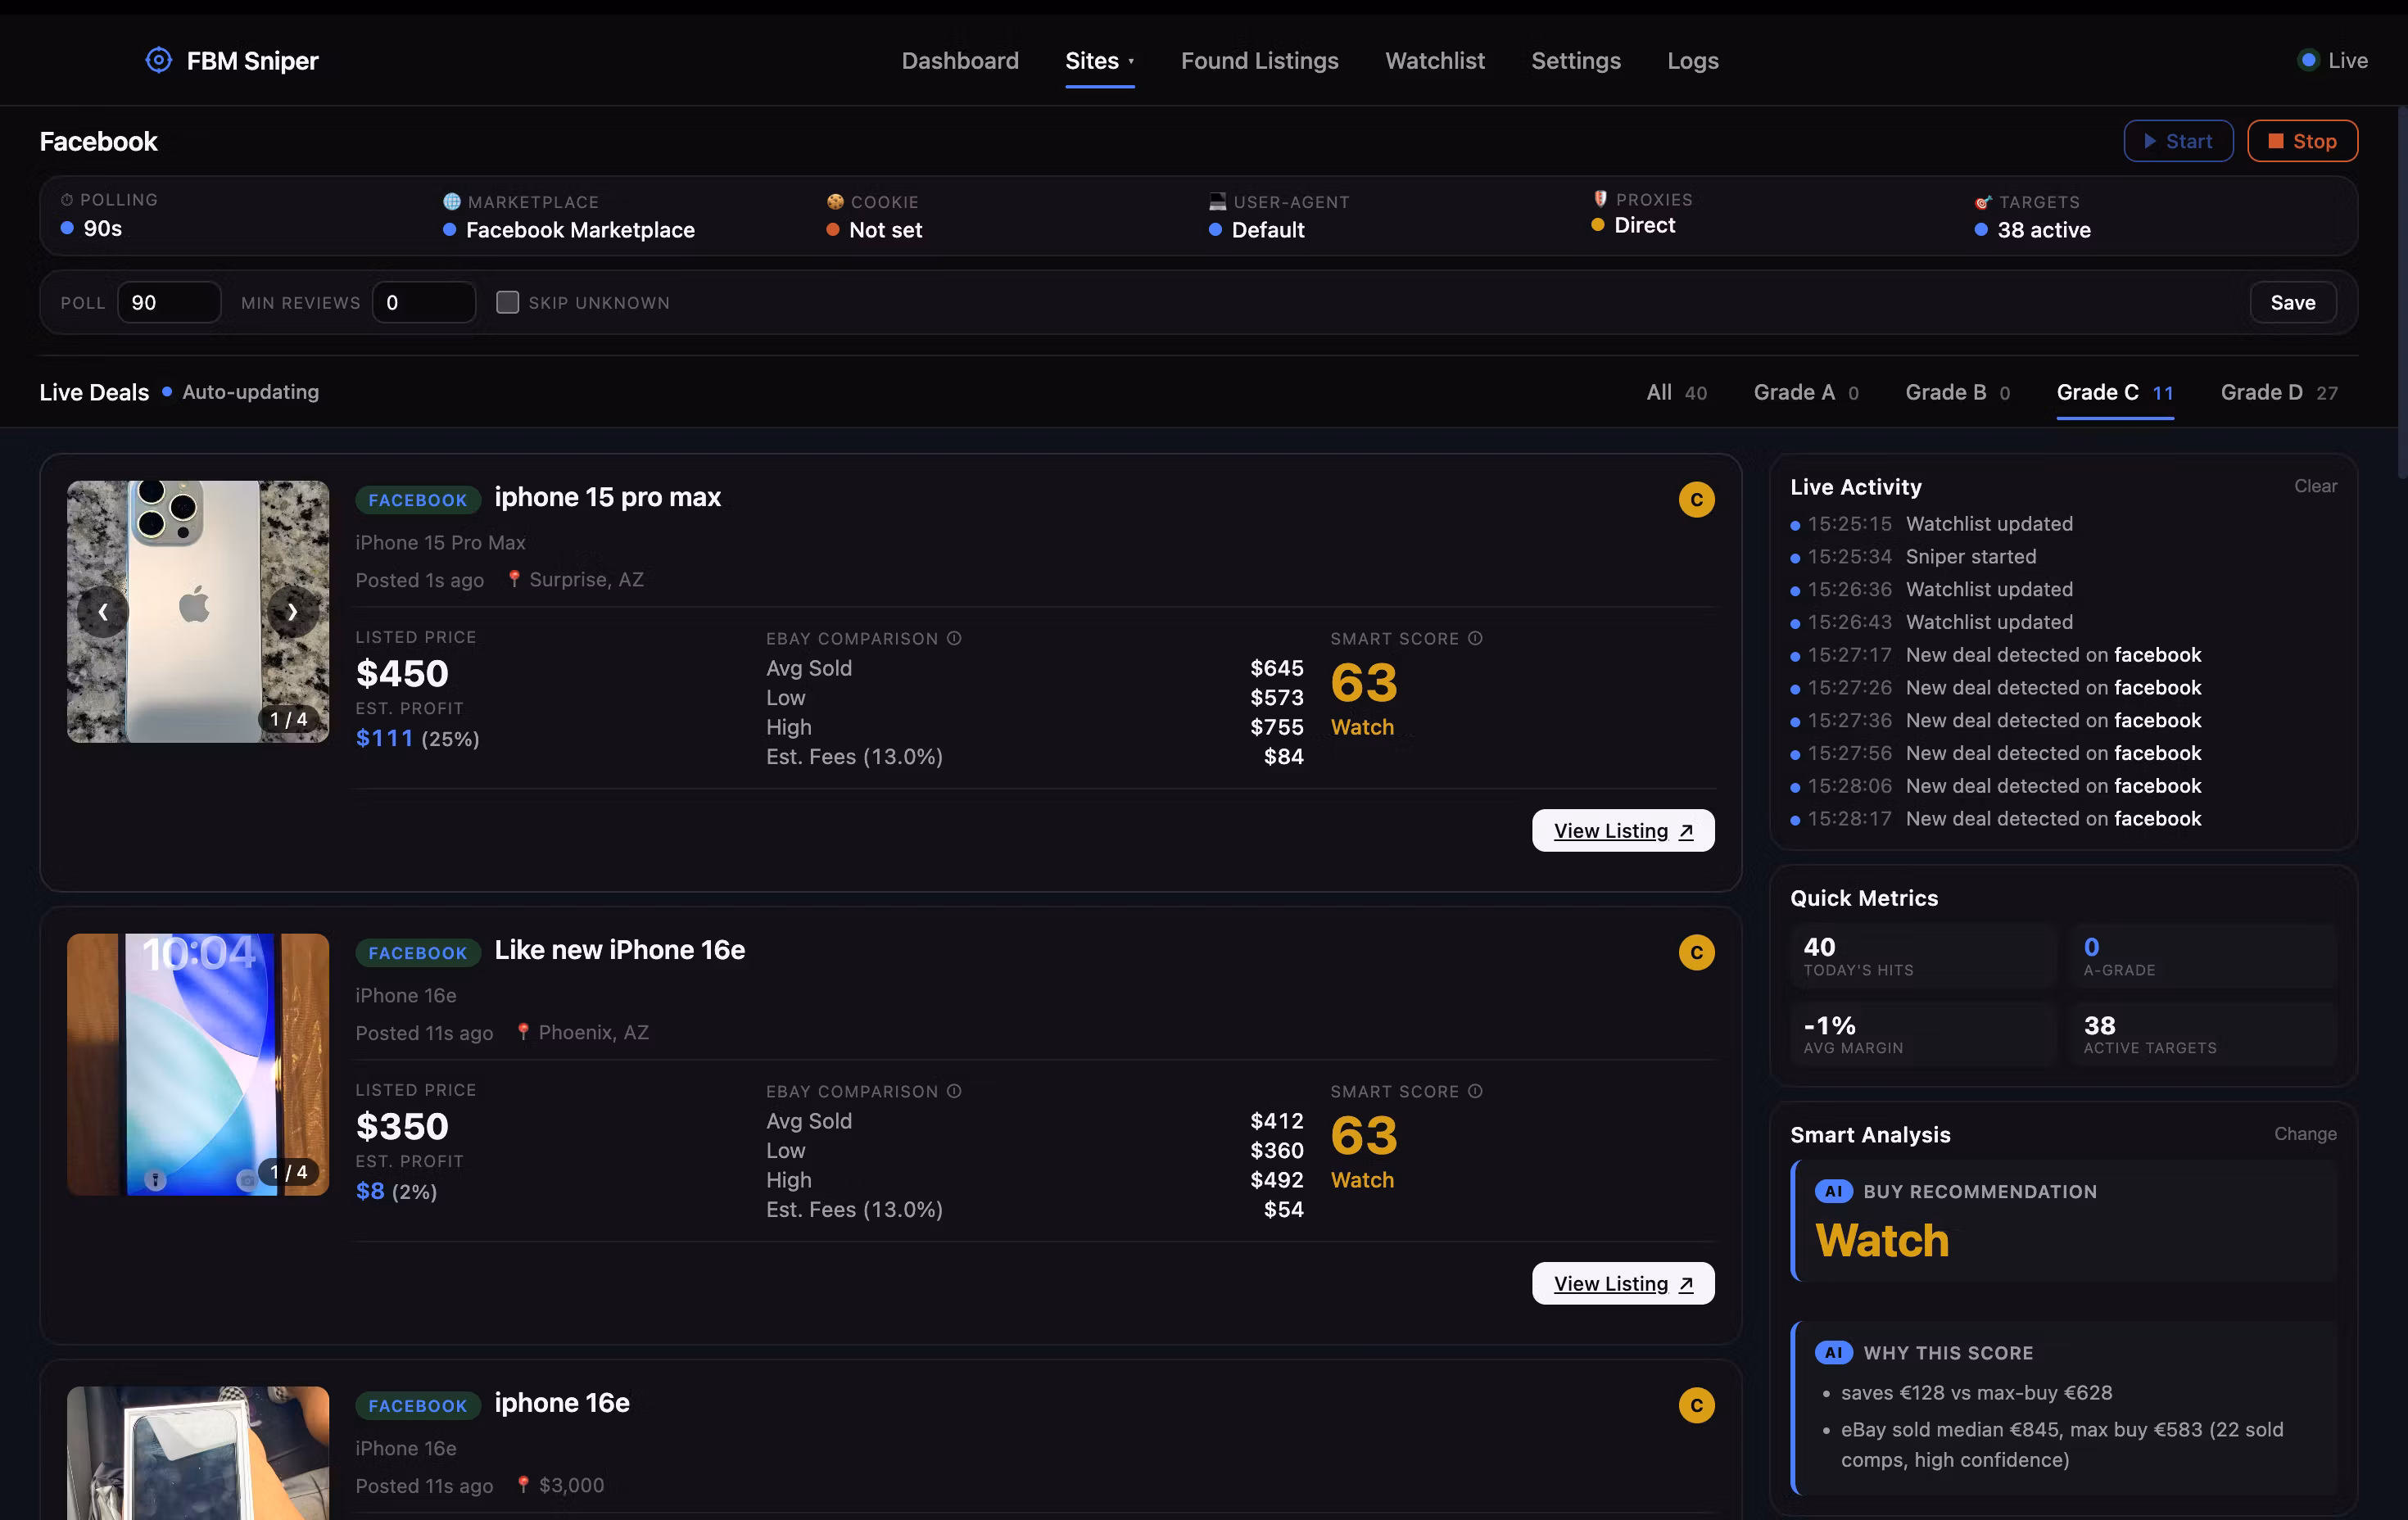Click the location pin icon next to Surprise, AZ

point(514,579)
